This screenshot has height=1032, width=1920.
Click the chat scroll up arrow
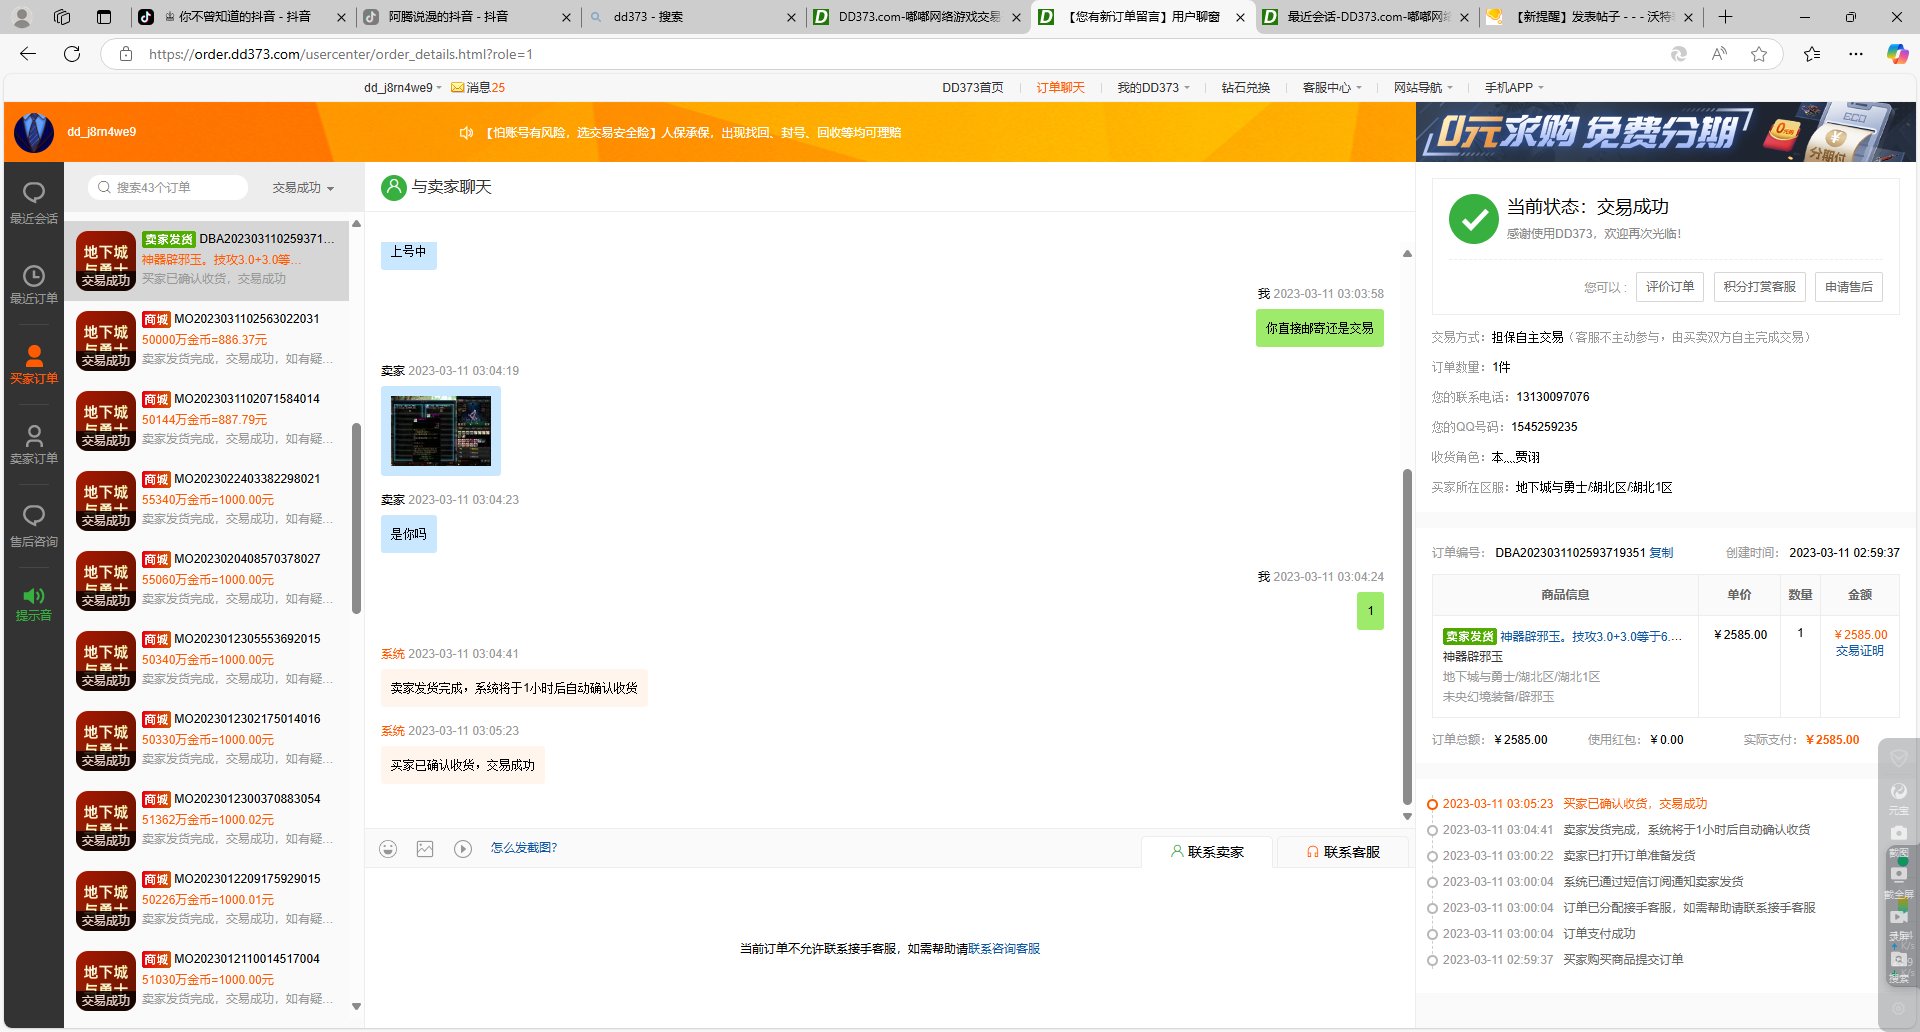click(x=1407, y=254)
